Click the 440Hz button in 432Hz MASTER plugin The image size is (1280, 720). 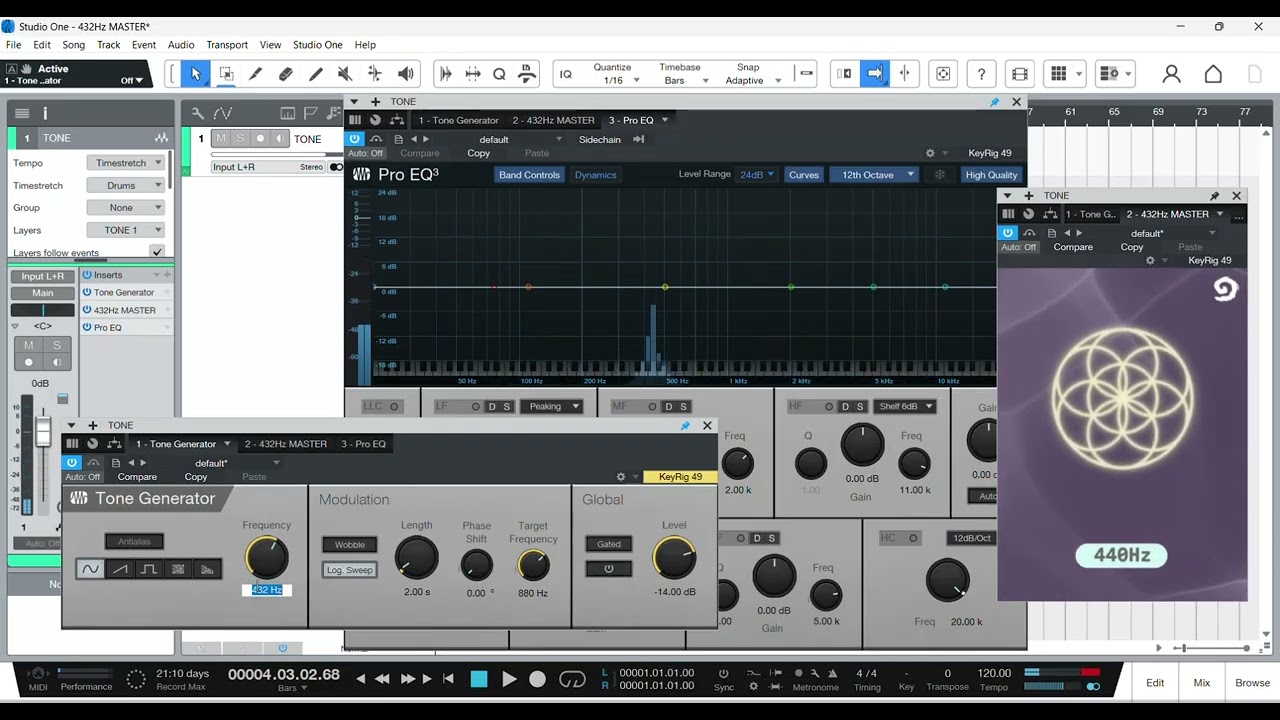[x=1121, y=555]
